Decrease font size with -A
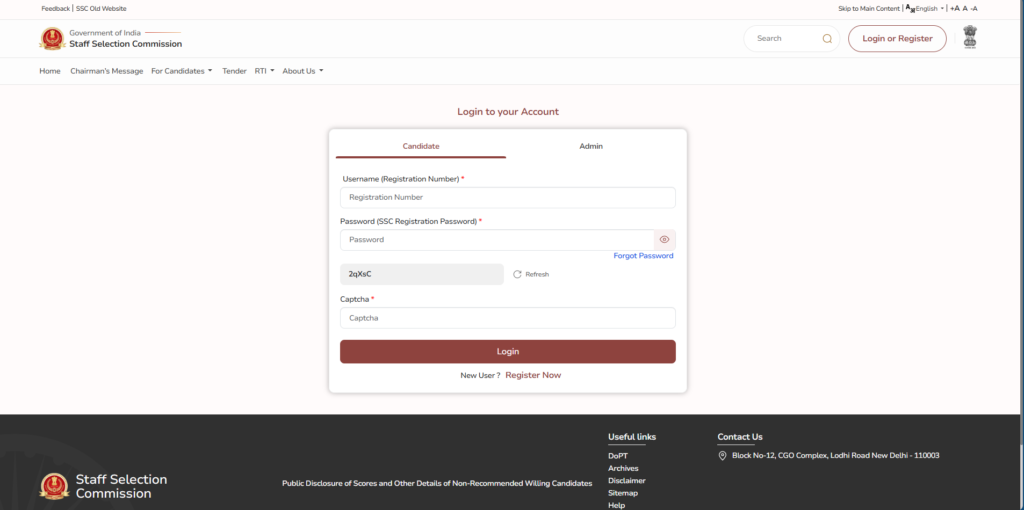This screenshot has height=510, width=1024. 974,8
